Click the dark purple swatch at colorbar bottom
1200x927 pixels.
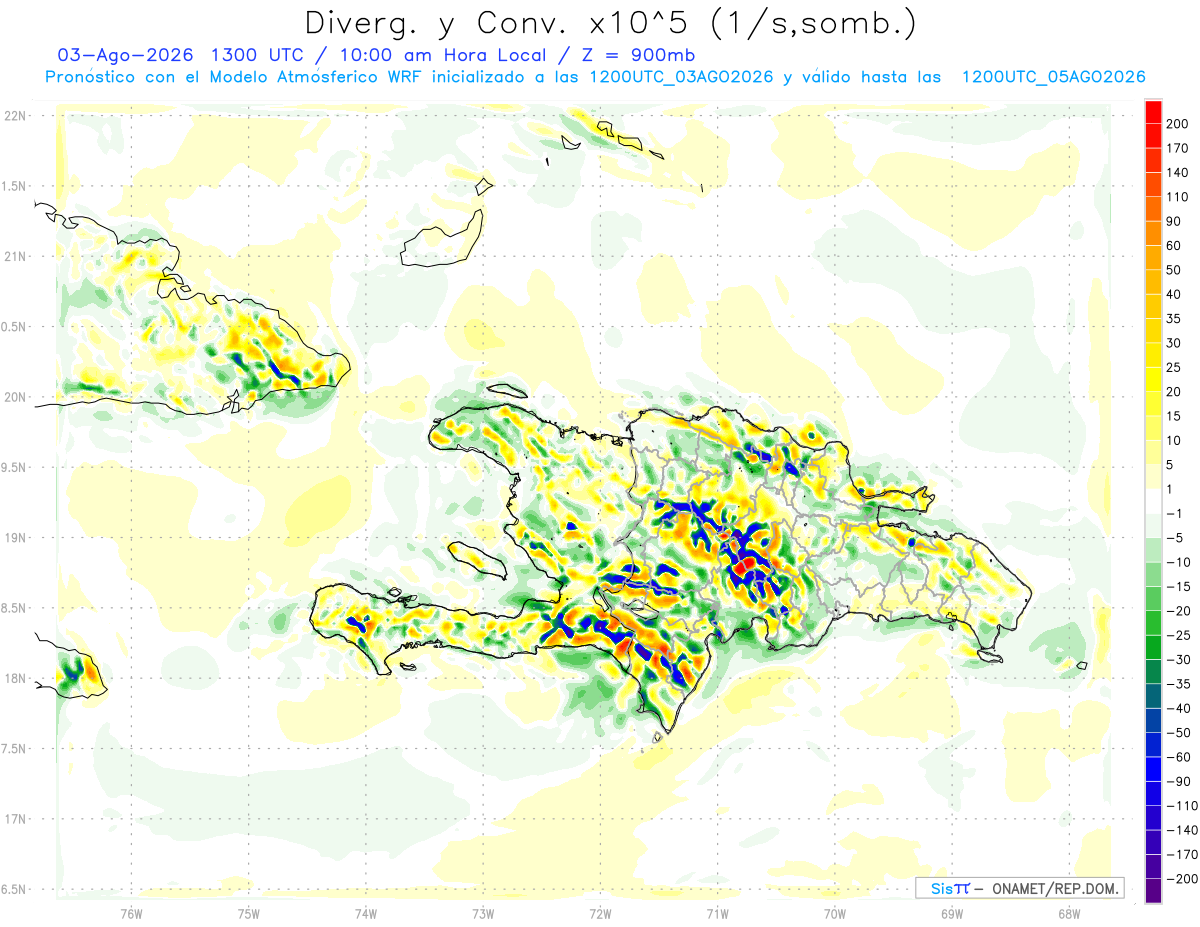(1153, 892)
